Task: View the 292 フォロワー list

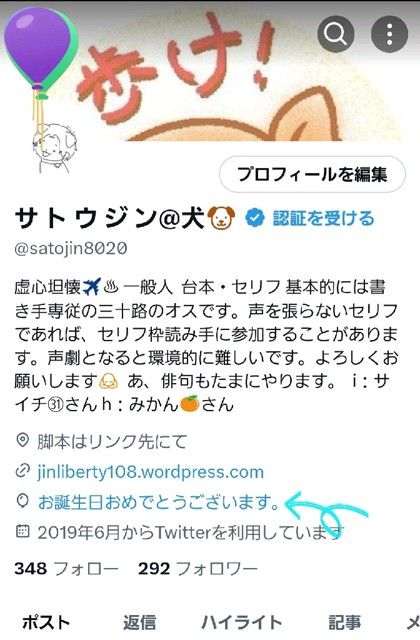Action: [198, 568]
